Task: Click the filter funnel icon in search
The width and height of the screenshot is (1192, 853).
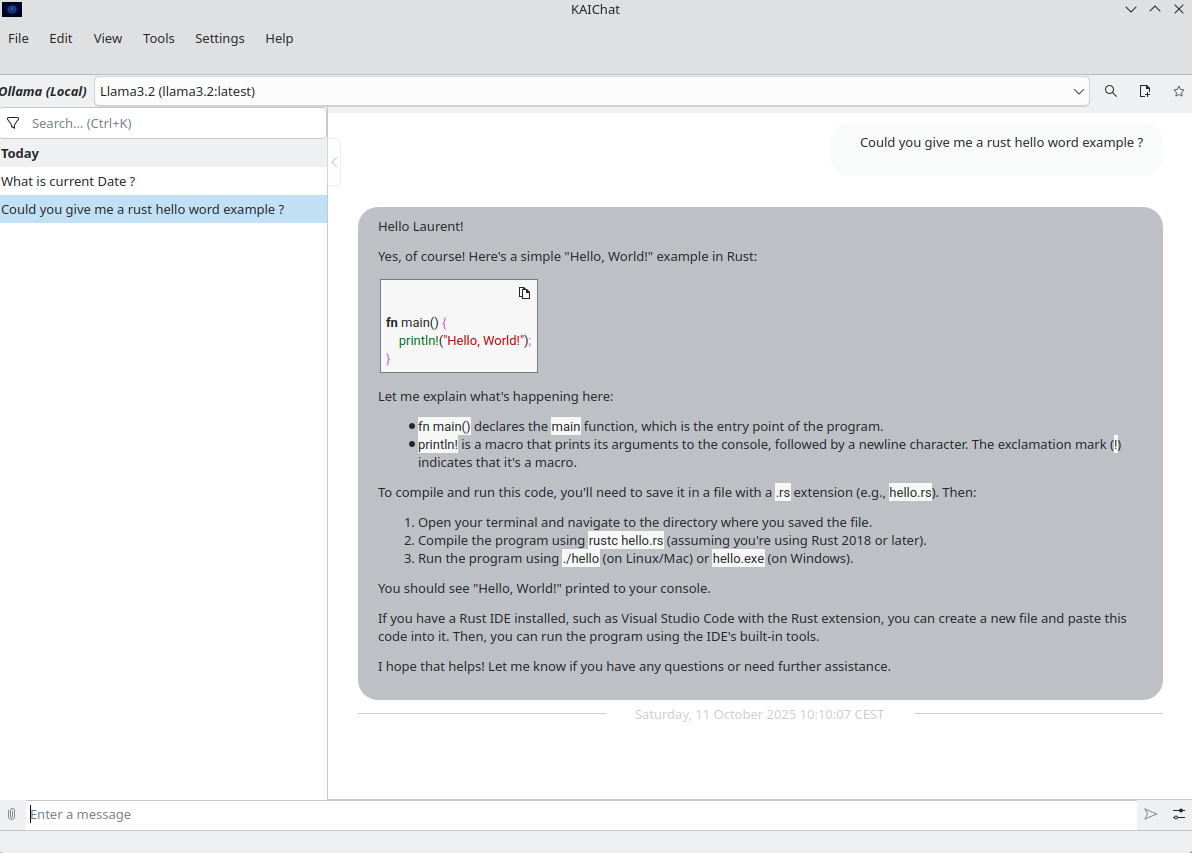Action: pos(14,123)
